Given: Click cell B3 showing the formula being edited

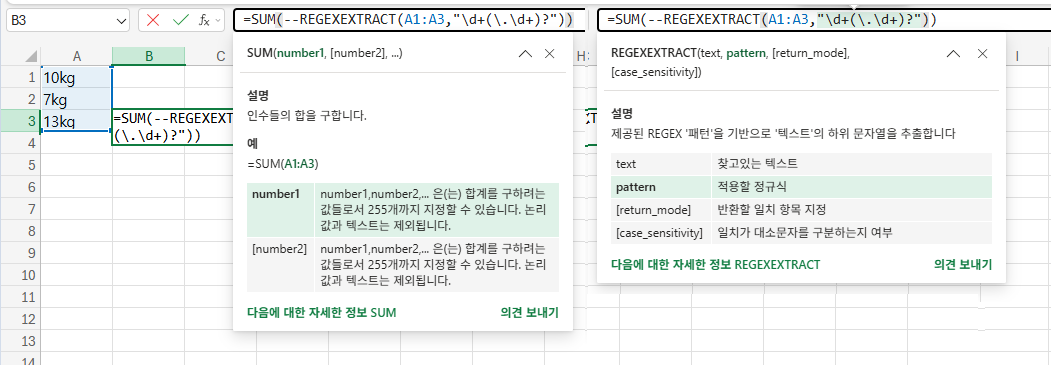Looking at the screenshot, I should coord(173,127).
